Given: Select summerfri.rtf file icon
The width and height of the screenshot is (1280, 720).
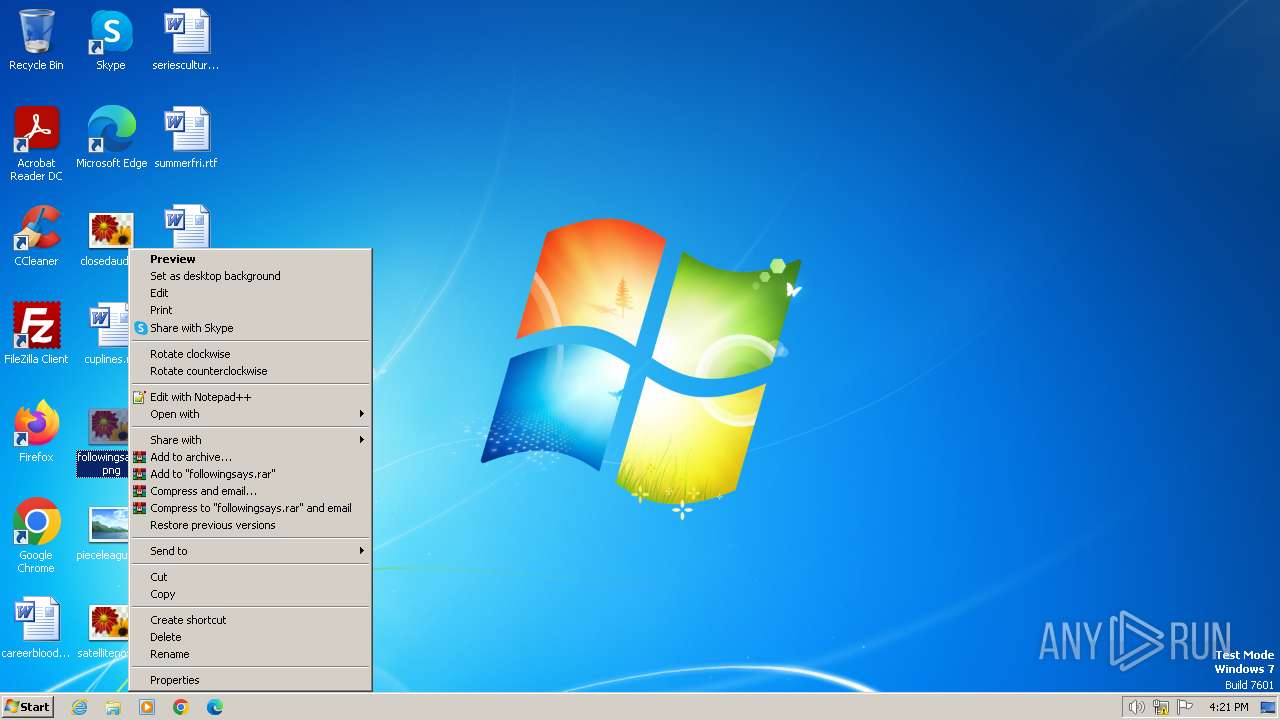Looking at the screenshot, I should (x=186, y=138).
